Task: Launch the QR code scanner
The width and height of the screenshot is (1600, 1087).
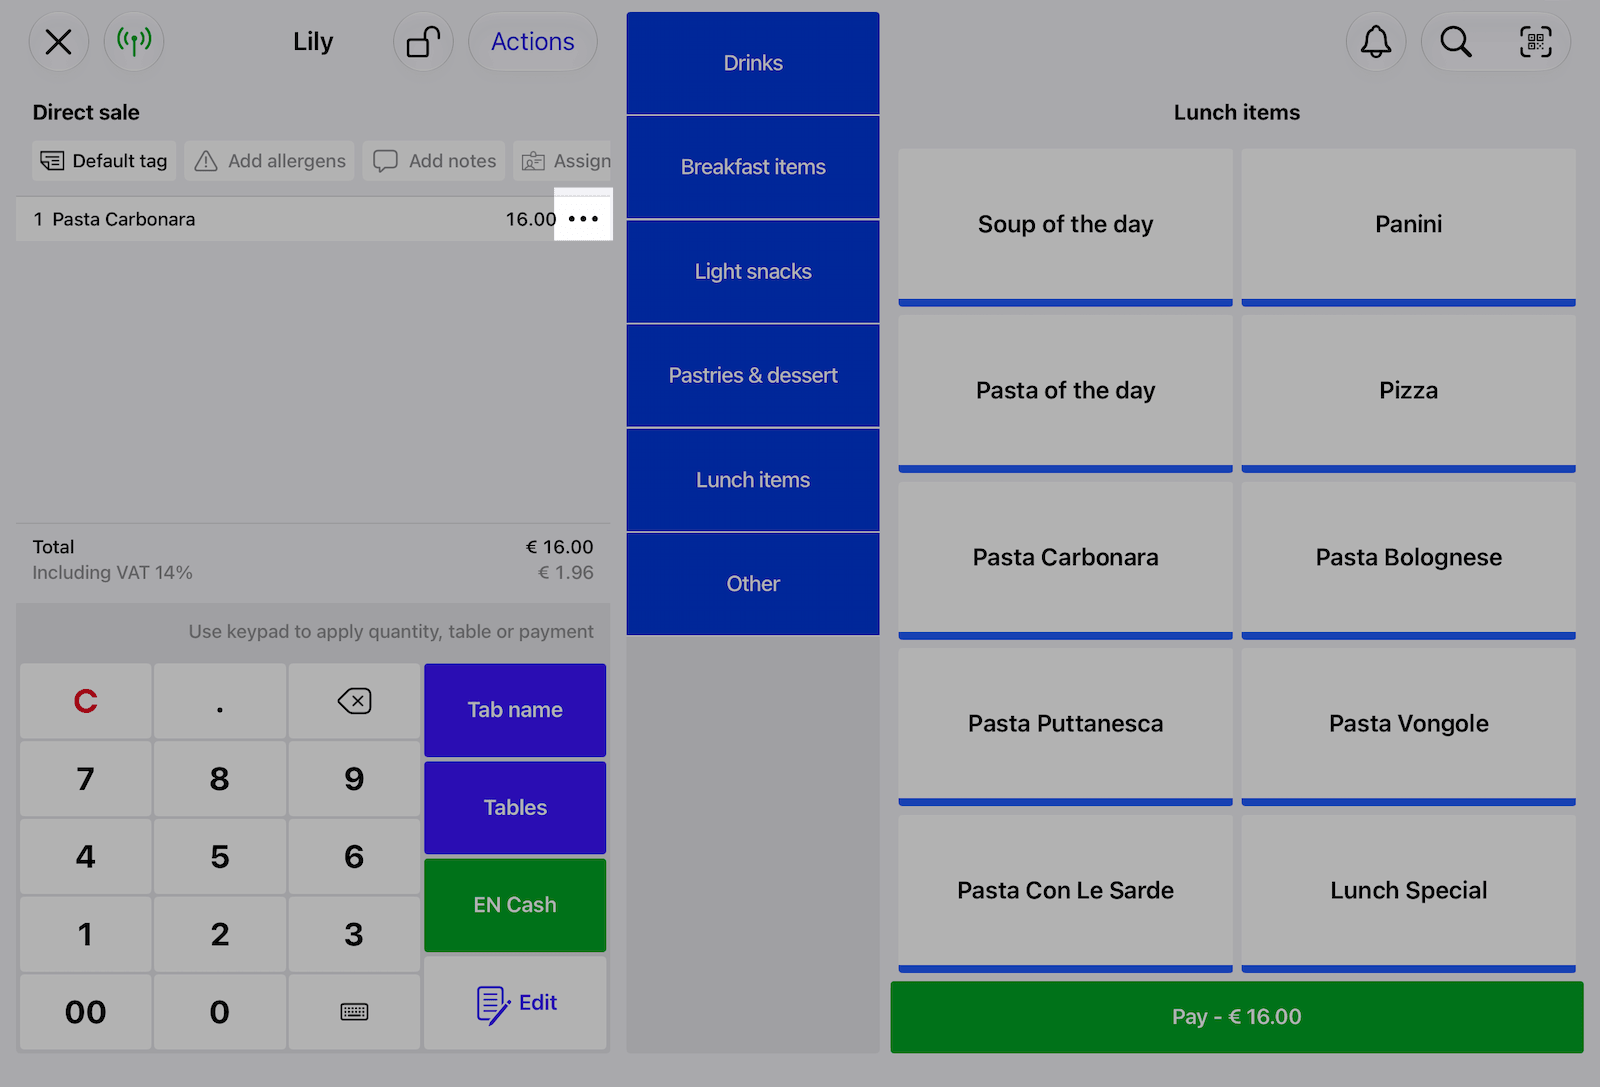Action: [x=1536, y=42]
